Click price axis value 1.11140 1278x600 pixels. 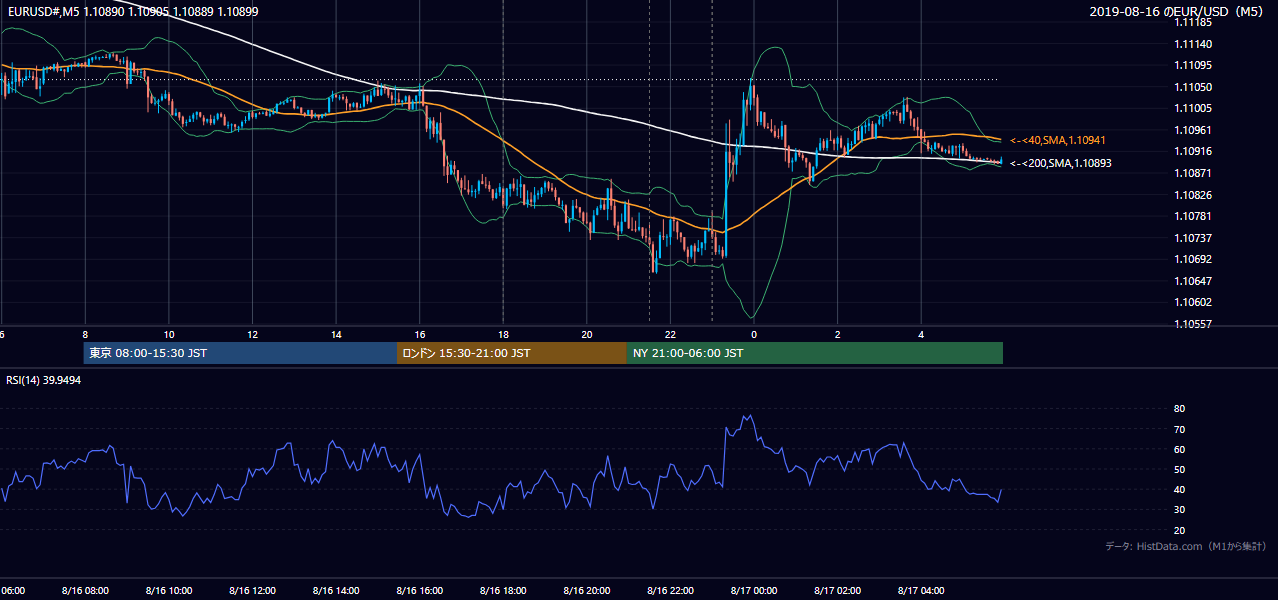pyautogui.click(x=1193, y=44)
